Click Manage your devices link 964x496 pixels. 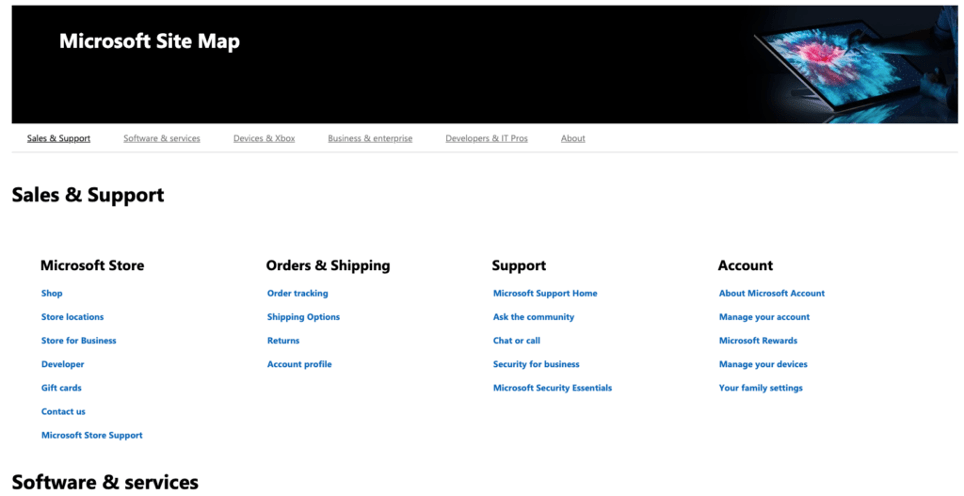coord(763,364)
